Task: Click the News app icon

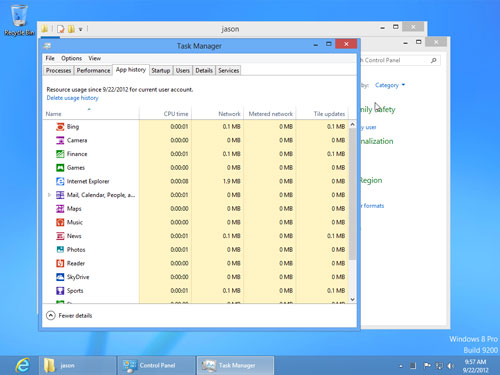Action: (x=60, y=236)
